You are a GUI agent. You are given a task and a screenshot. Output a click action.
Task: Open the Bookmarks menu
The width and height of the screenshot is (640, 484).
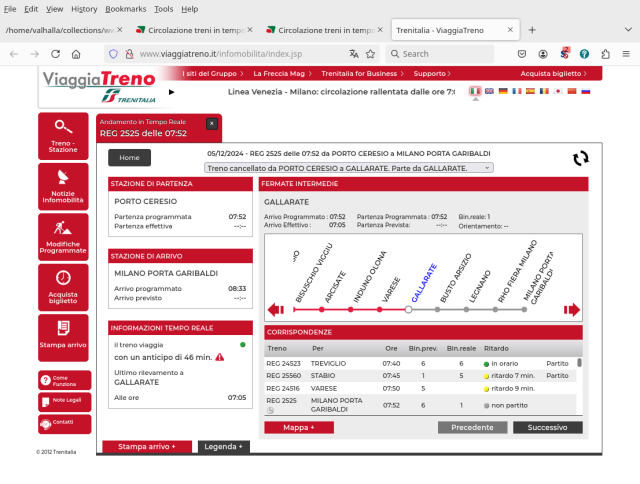tap(126, 9)
